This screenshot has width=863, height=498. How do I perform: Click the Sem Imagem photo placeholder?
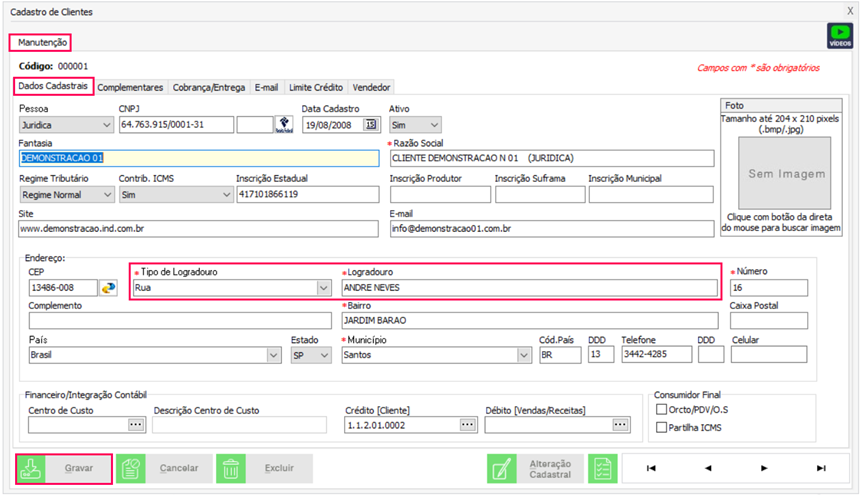(779, 173)
